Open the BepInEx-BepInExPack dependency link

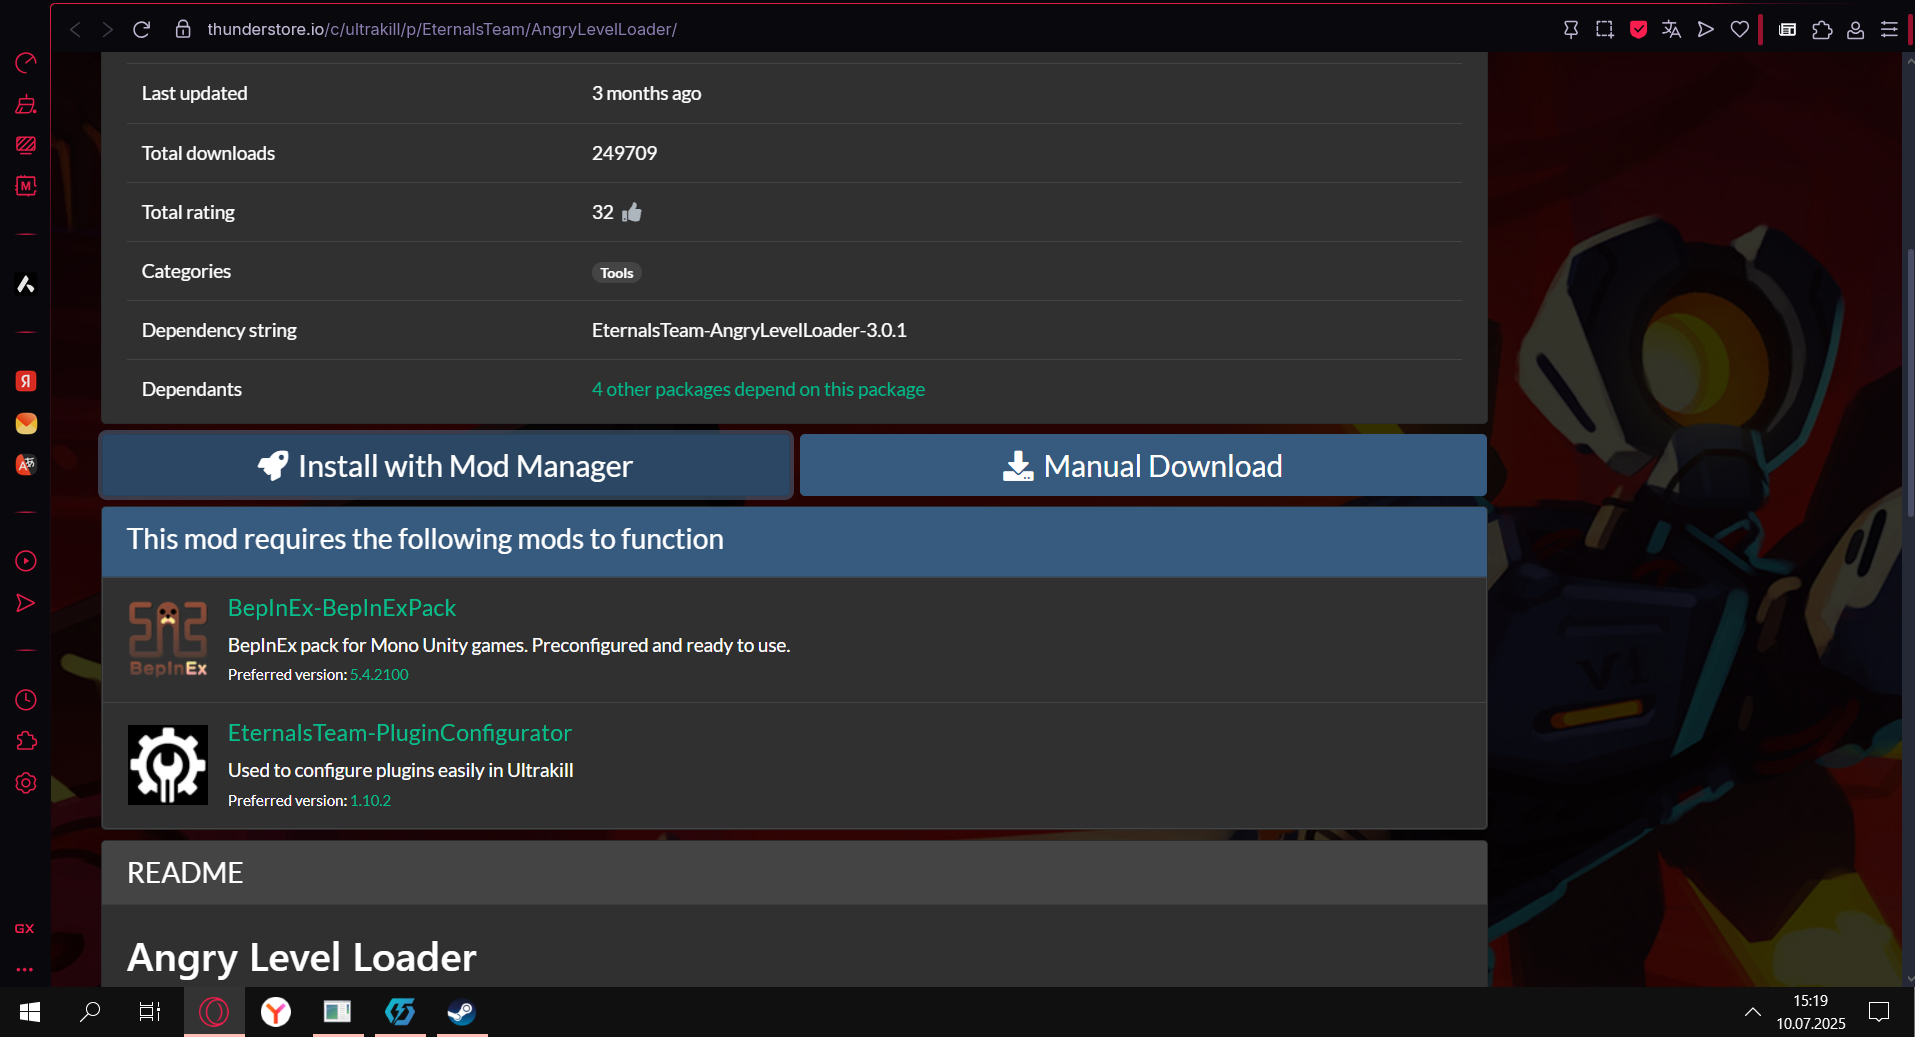342,608
